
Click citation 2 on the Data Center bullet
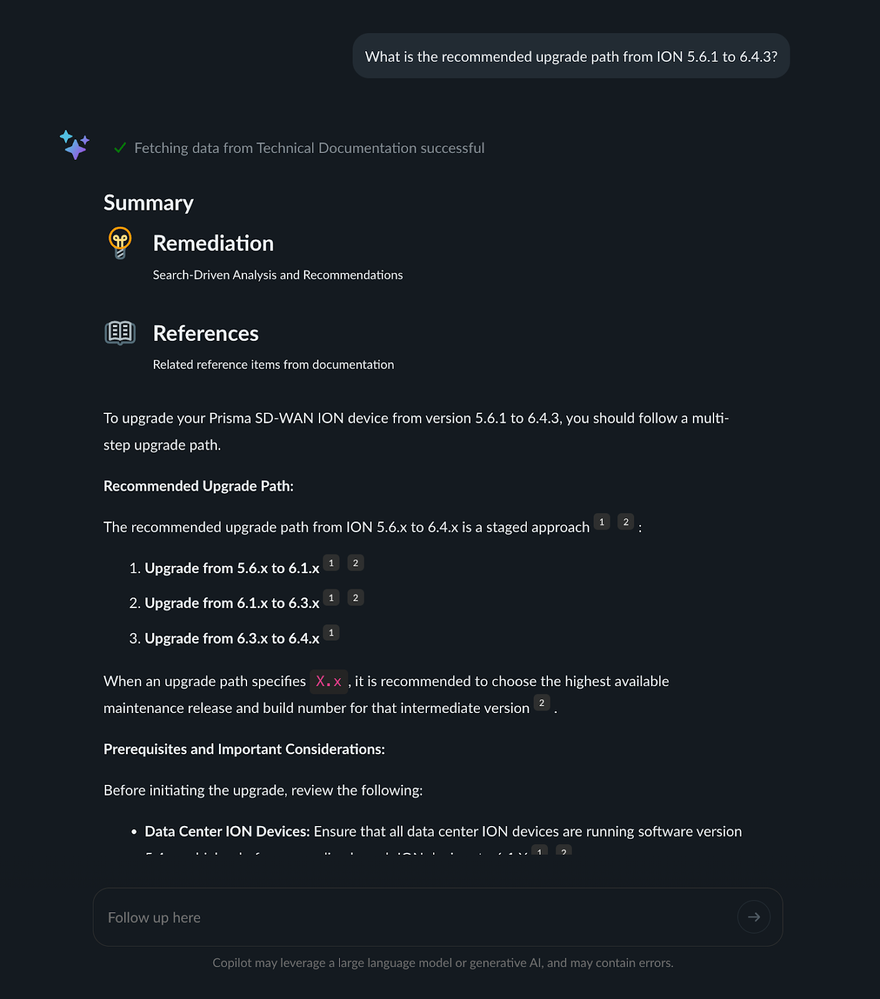pyautogui.click(x=563, y=851)
